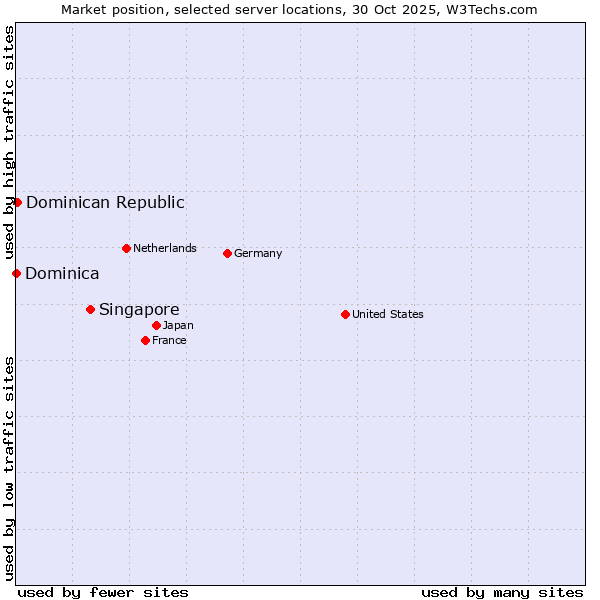Viewport: 600px width, 600px height.
Task: Click the red Dominican Republic data point
Action: 17,202
